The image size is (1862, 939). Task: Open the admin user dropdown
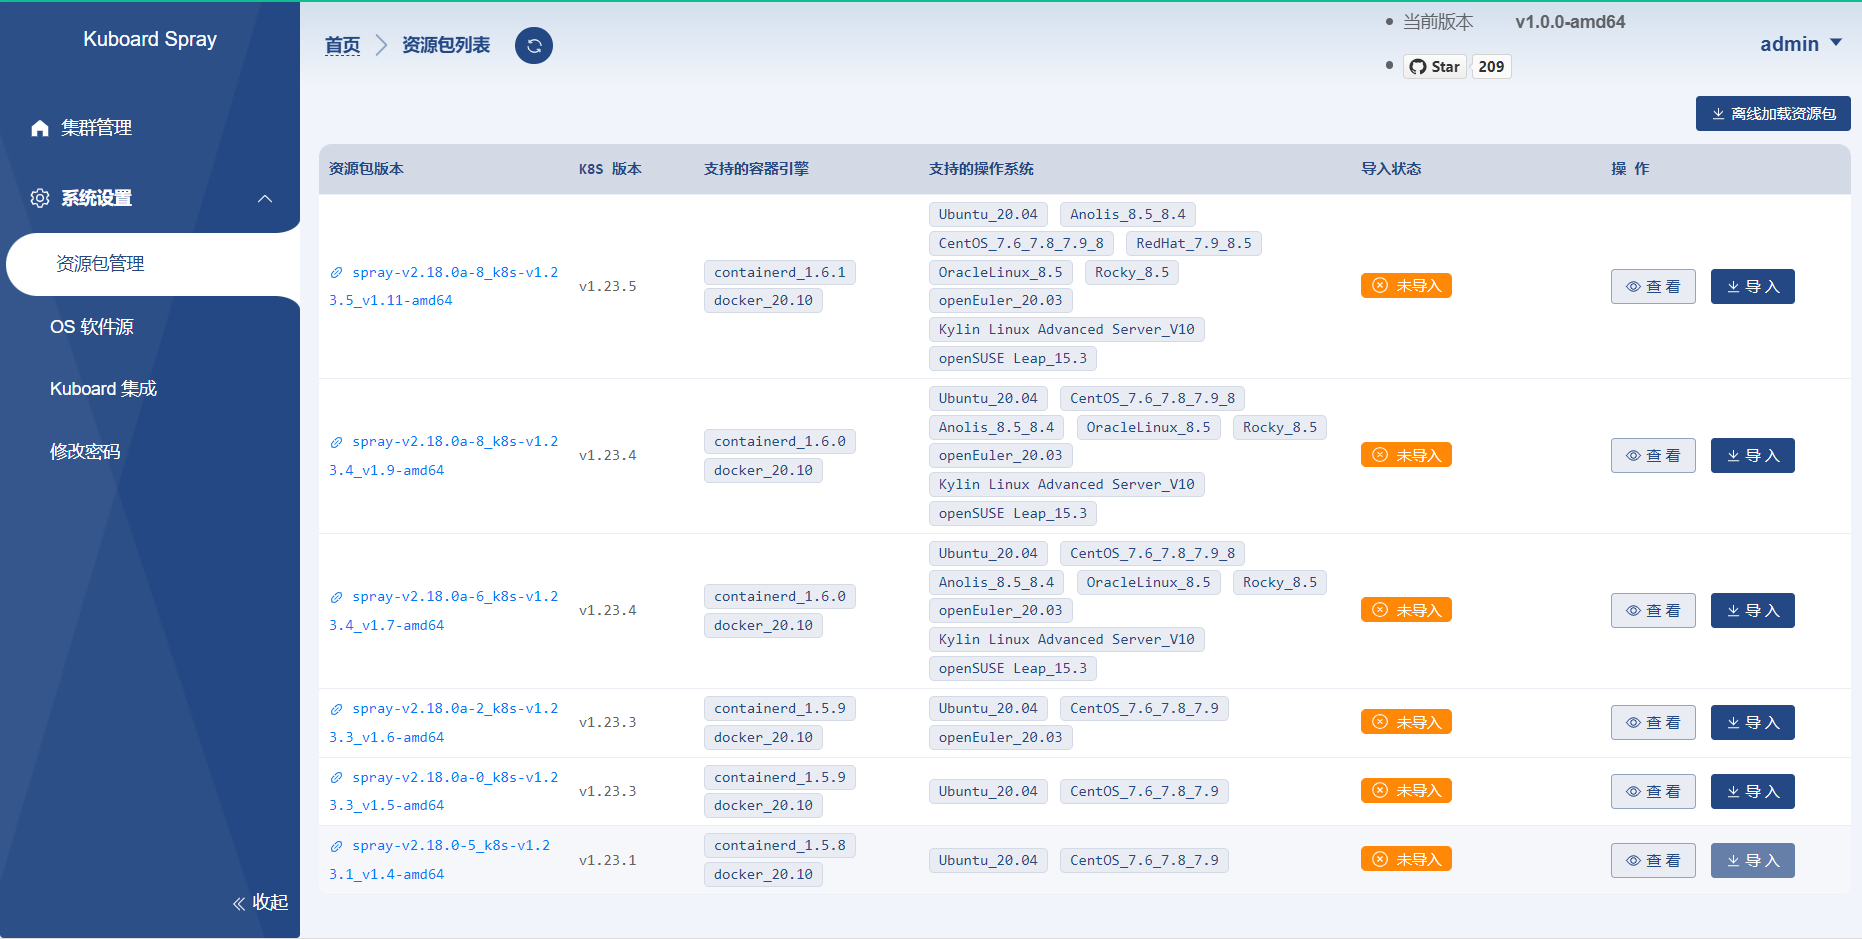tap(1801, 44)
